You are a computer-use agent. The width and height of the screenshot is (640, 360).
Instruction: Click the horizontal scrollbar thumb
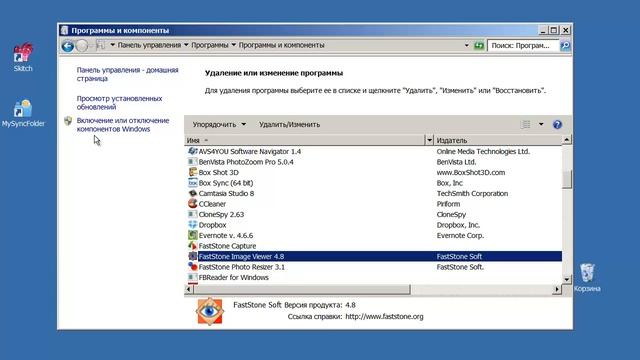pos(301,289)
